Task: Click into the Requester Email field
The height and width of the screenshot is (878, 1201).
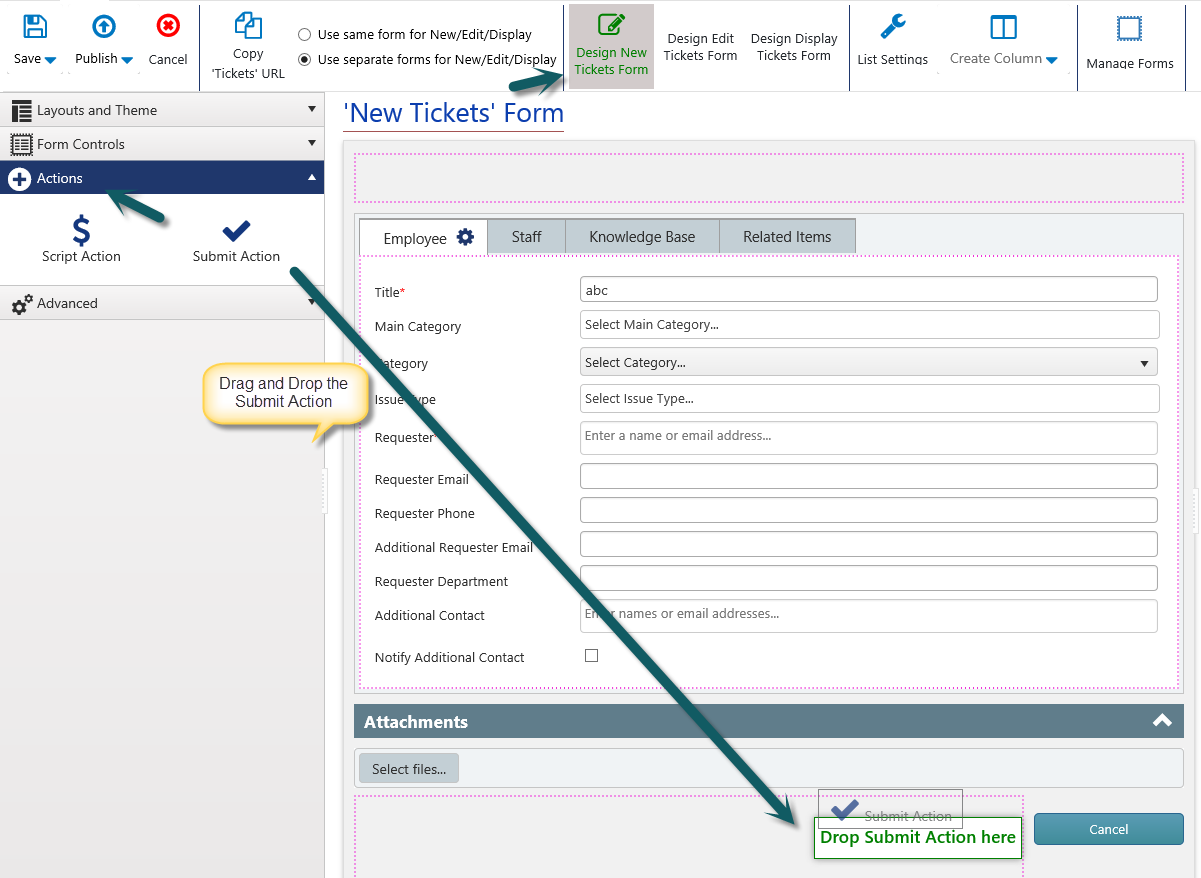Action: click(868, 476)
